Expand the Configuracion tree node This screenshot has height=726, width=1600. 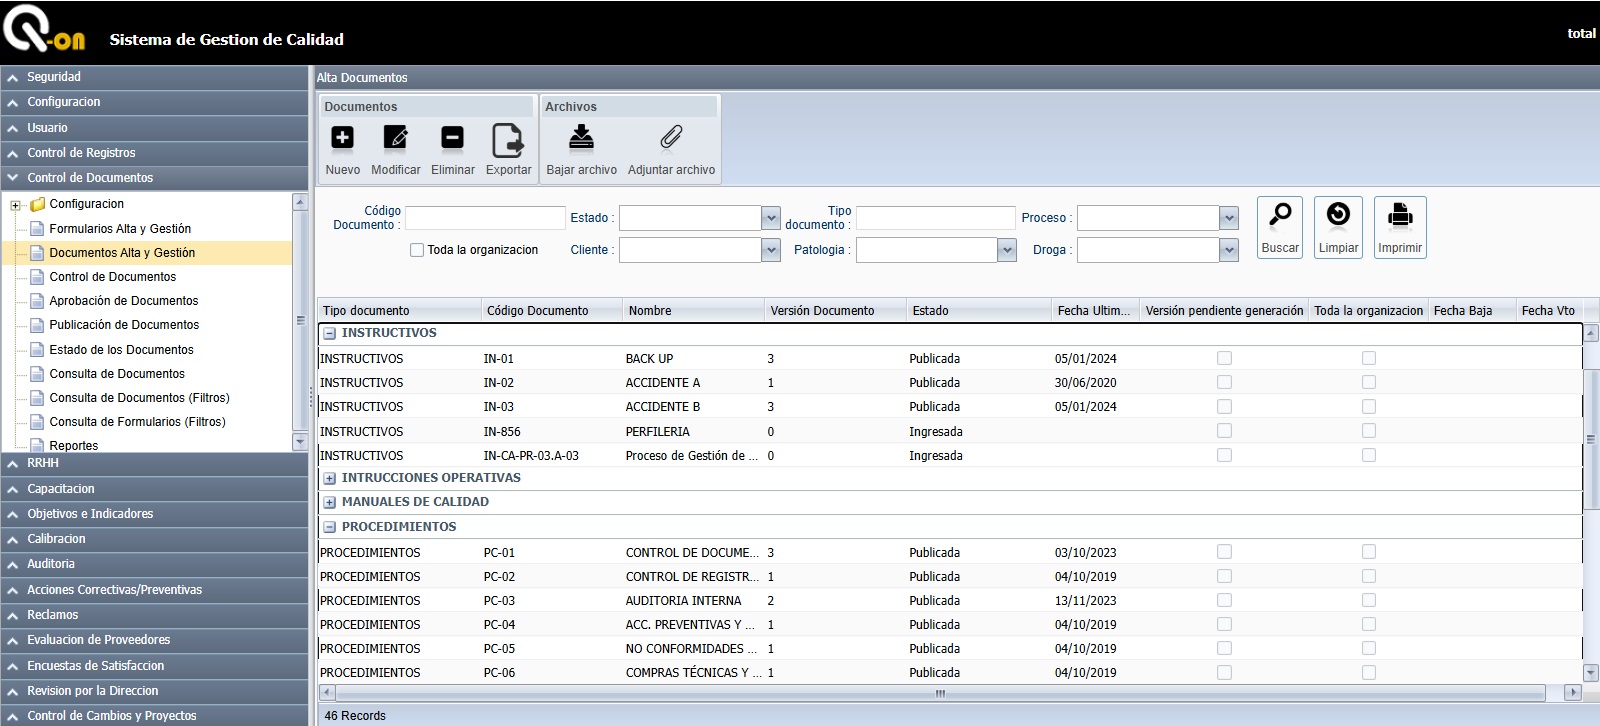tap(15, 205)
